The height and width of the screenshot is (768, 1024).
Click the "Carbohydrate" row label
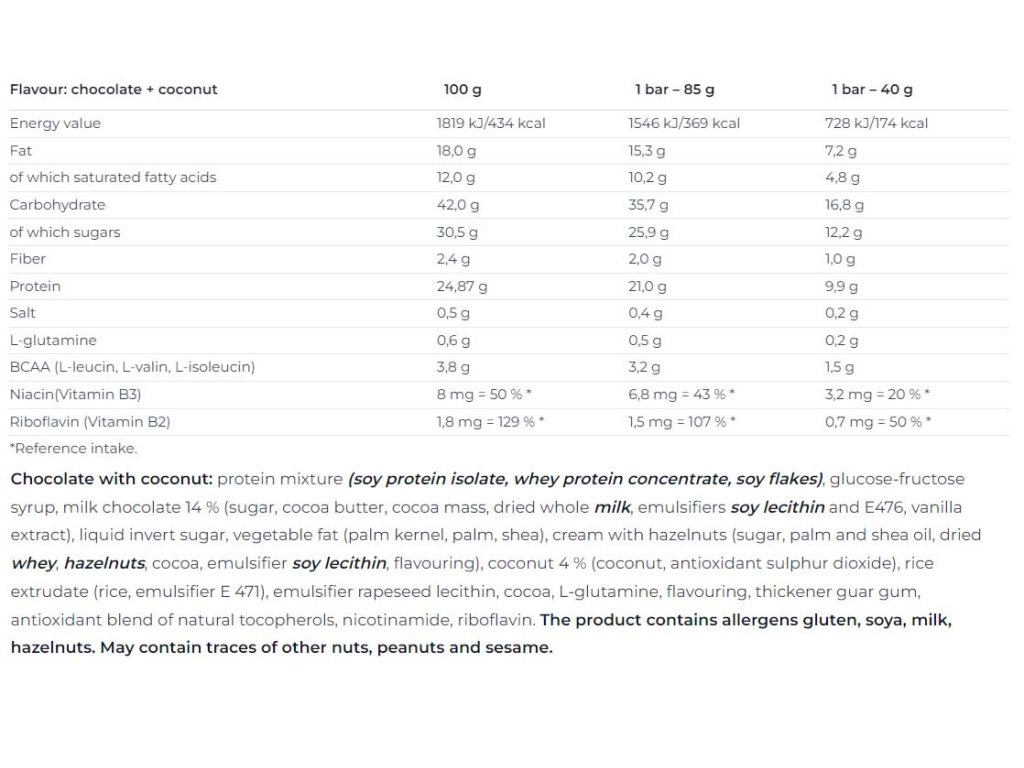point(57,204)
